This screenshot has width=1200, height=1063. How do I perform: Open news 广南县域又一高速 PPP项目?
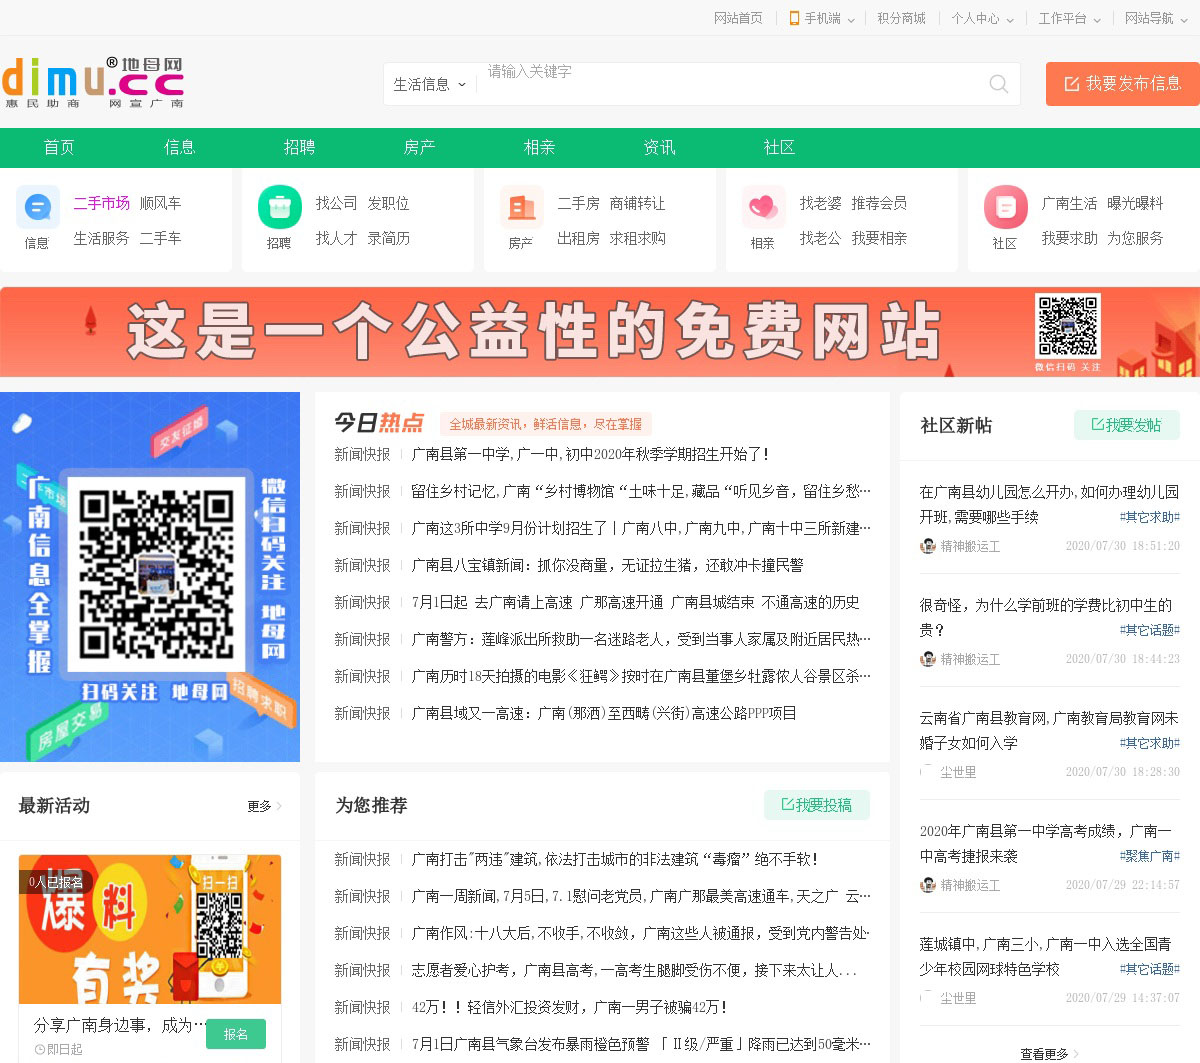point(604,713)
